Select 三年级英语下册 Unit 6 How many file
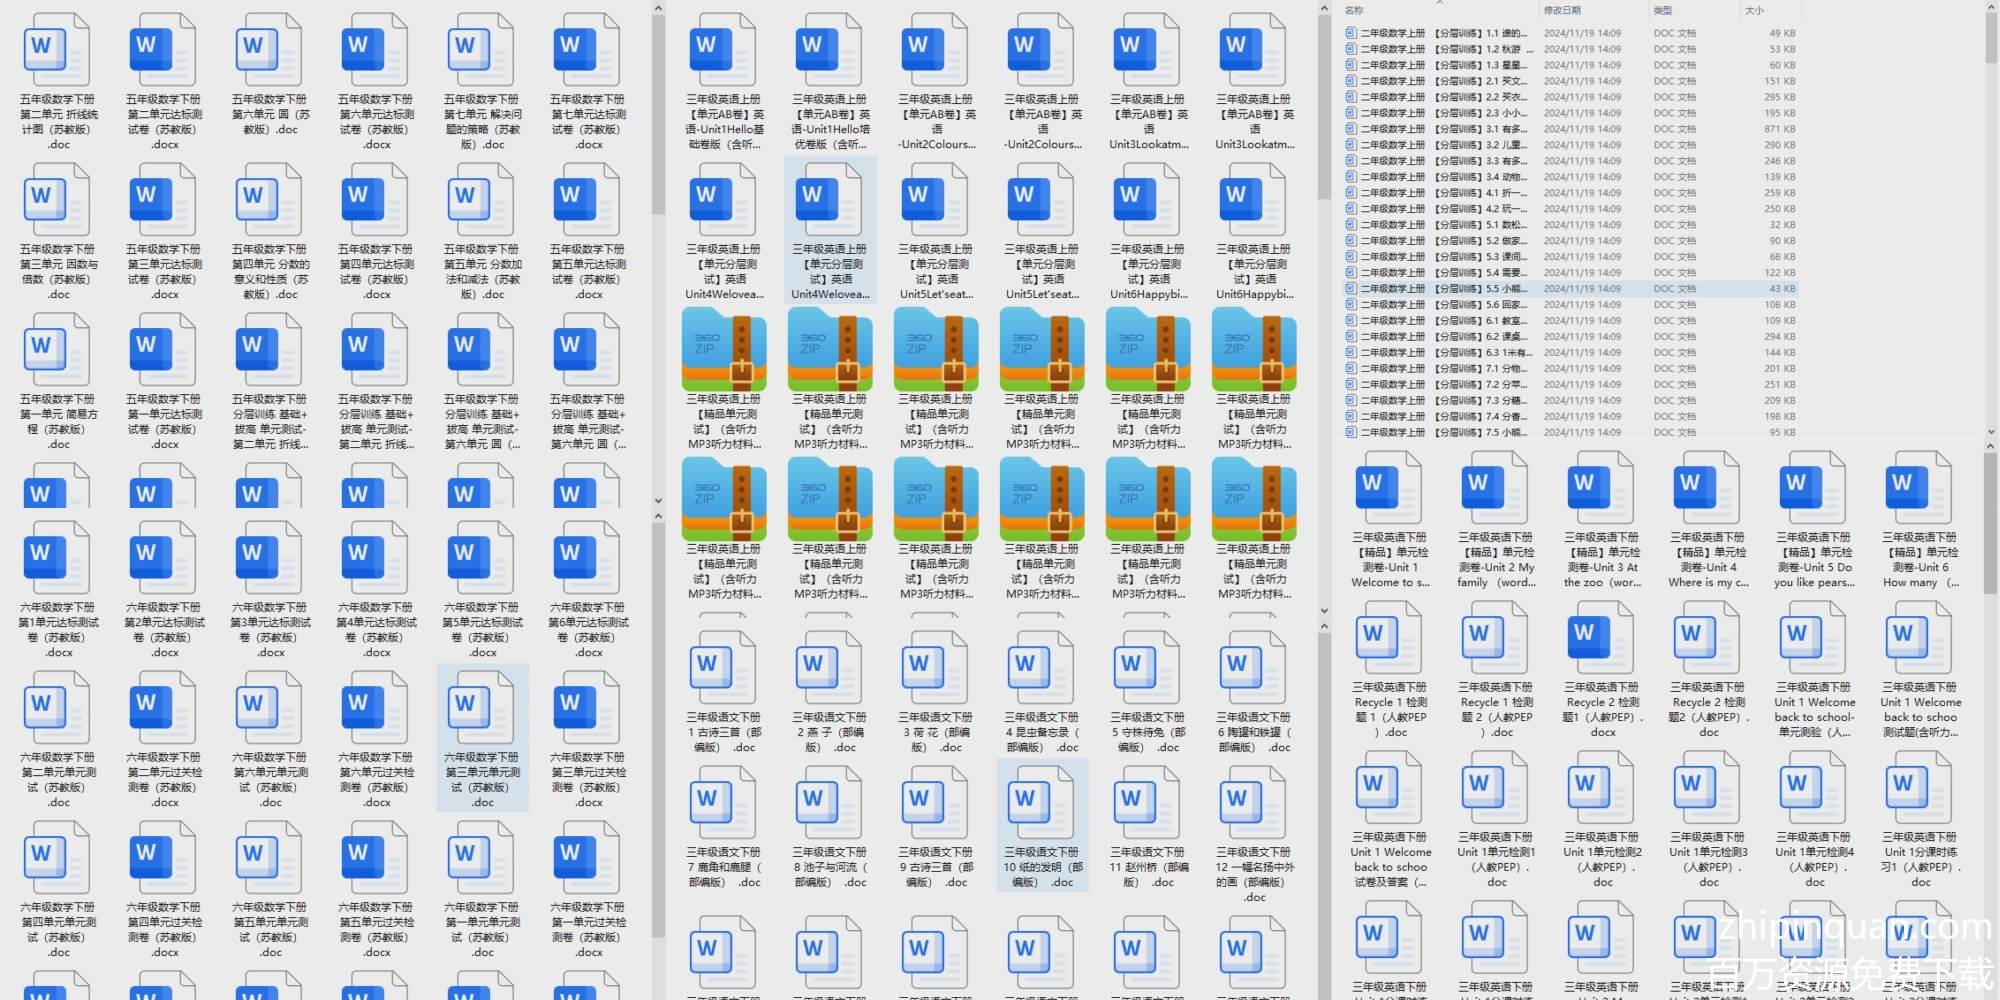This screenshot has height=1000, width=2000. pos(1920,520)
